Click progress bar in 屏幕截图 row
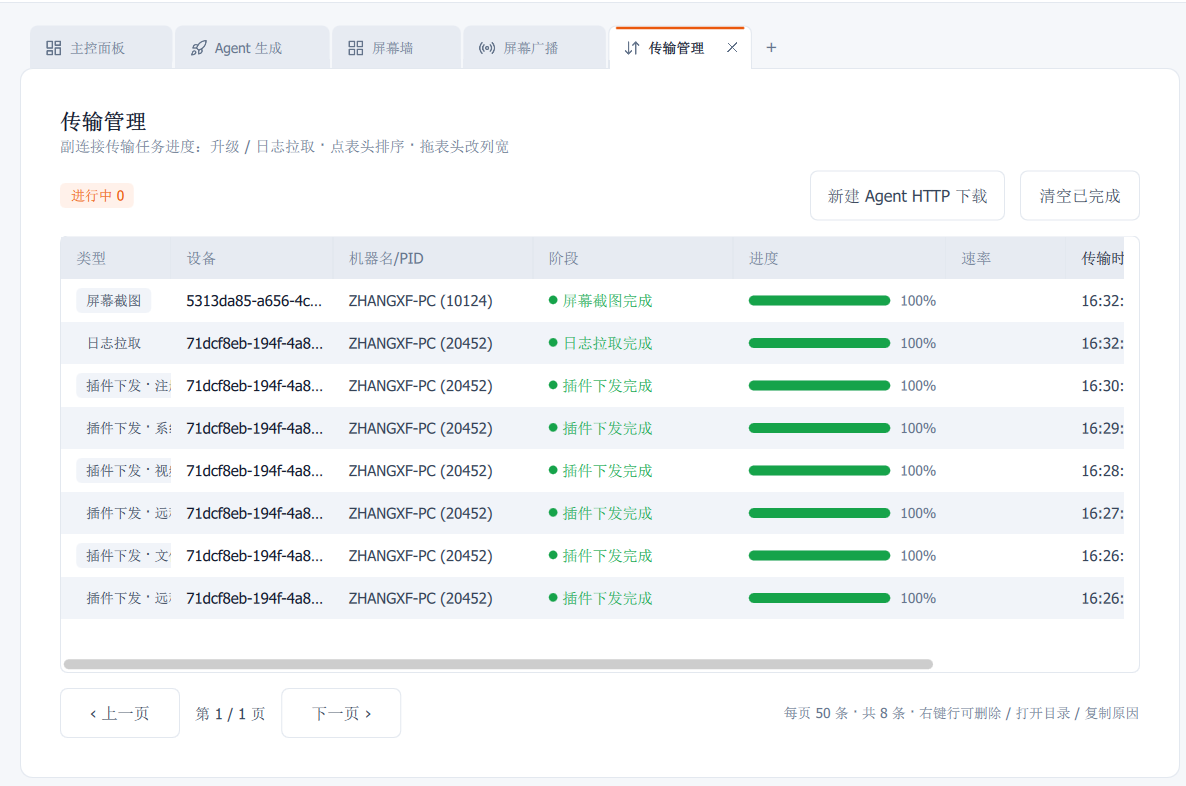1186x786 pixels. point(819,301)
